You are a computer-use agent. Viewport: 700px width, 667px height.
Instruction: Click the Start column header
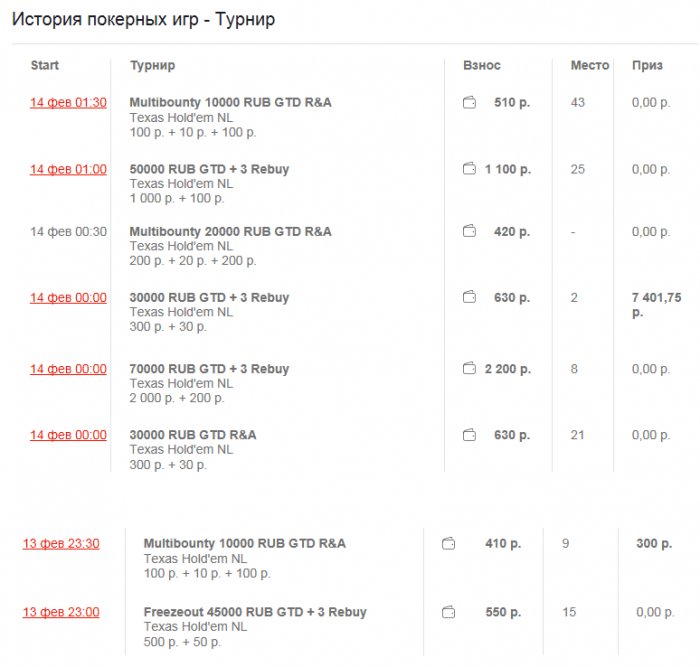coord(45,66)
